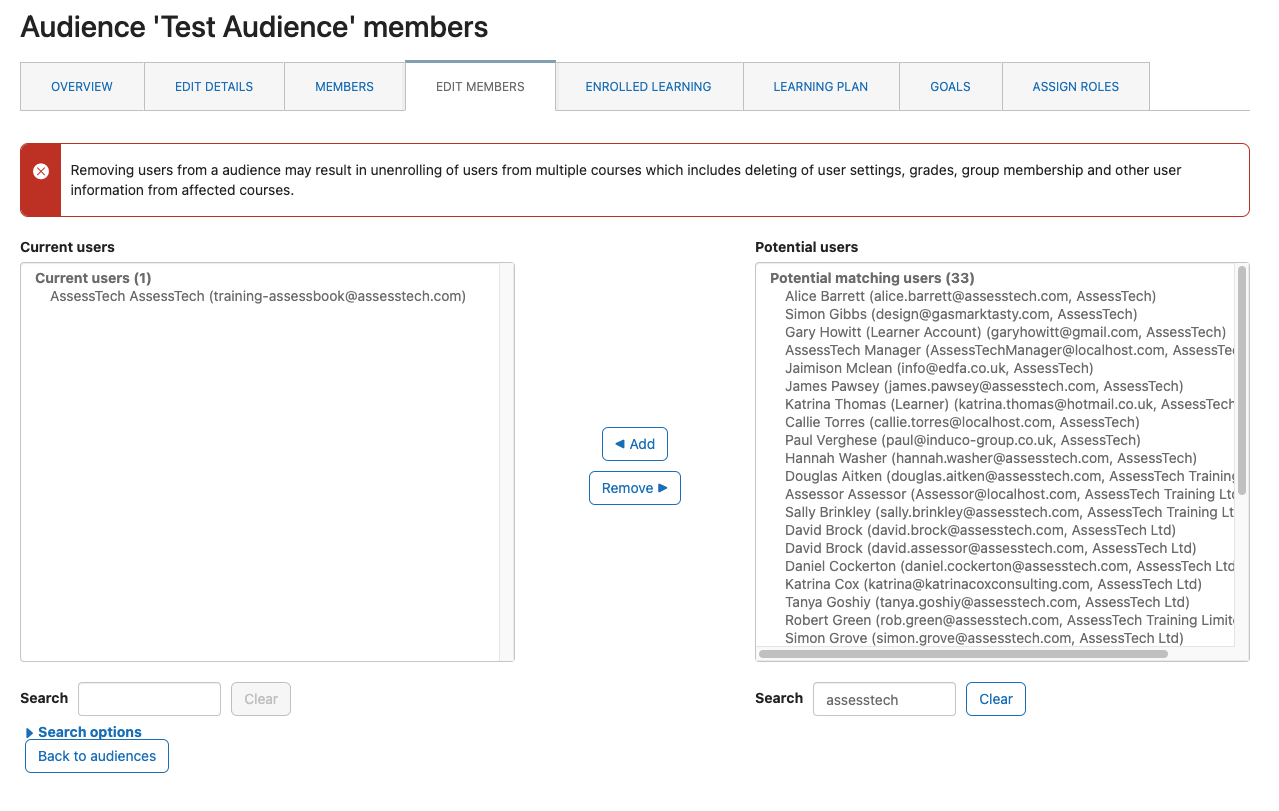The image size is (1279, 811).
Task: Switch to the Learning Plan tab
Action: (x=820, y=87)
